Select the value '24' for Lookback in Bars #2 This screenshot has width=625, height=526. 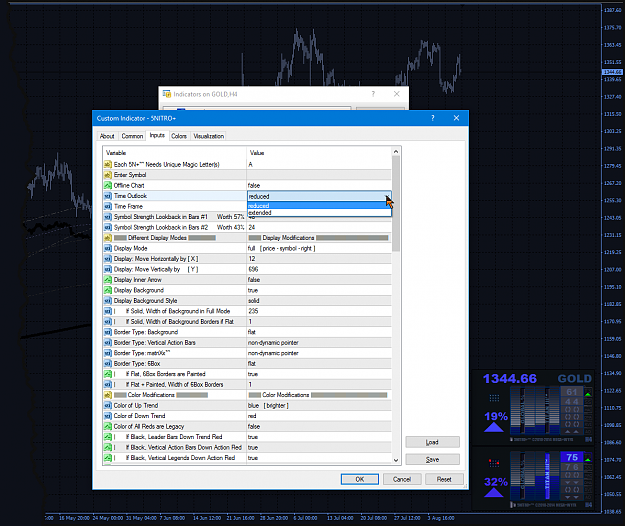(x=252, y=227)
